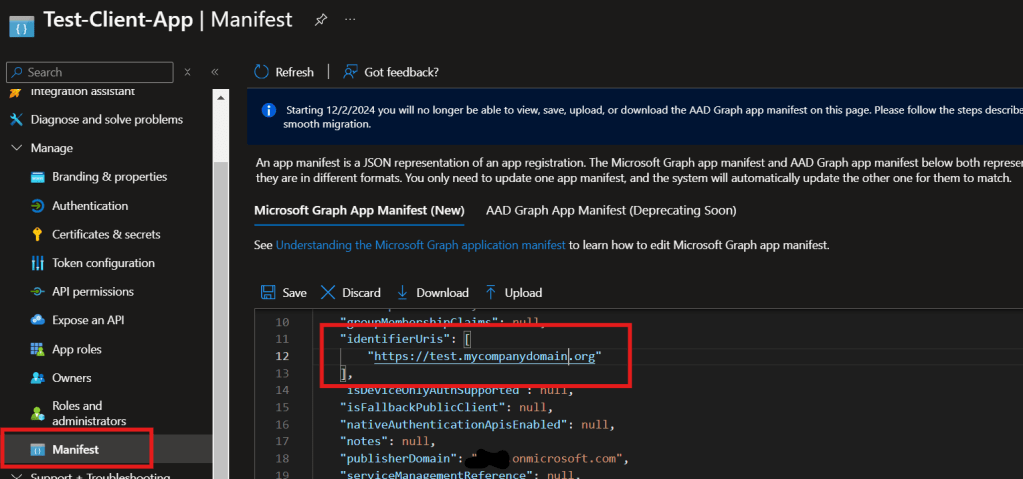Click the Refresh icon in toolbar
Screen dimensions: 1023x479
coord(262,72)
